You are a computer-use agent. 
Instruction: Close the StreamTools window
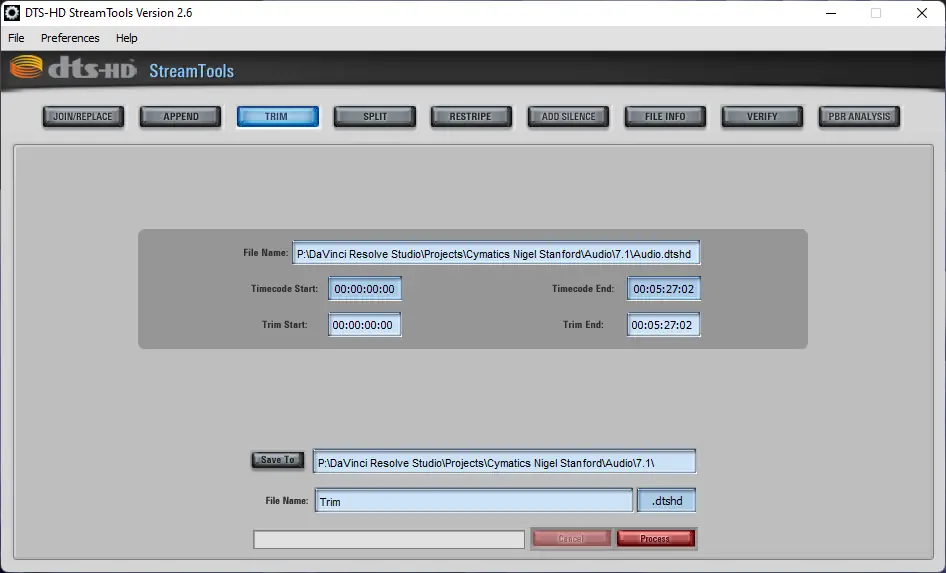(x=921, y=13)
